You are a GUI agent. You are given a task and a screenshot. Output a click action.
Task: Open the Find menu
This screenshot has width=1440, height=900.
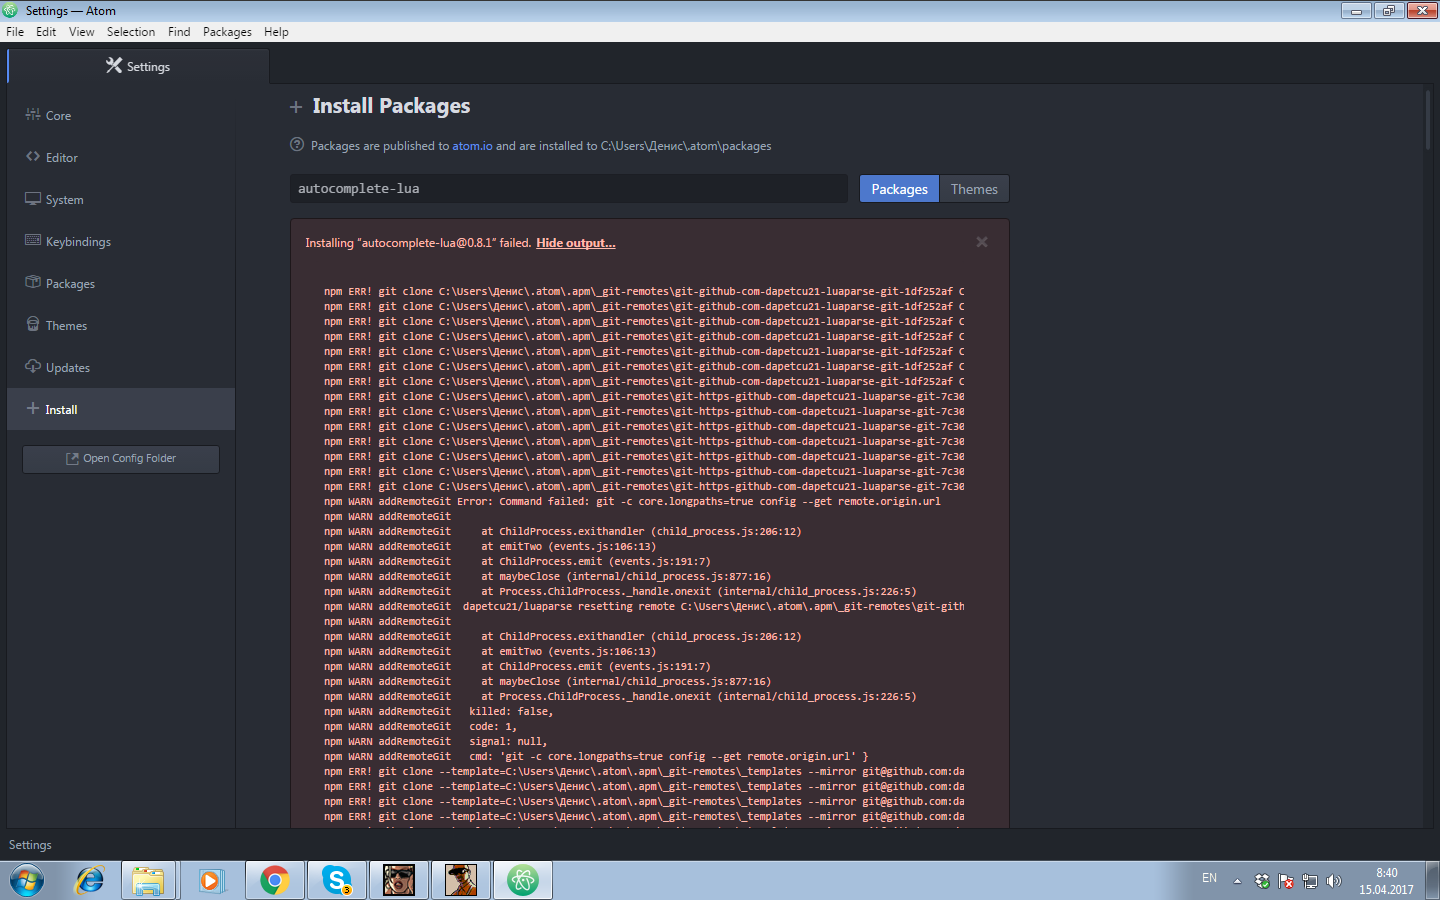(x=179, y=32)
